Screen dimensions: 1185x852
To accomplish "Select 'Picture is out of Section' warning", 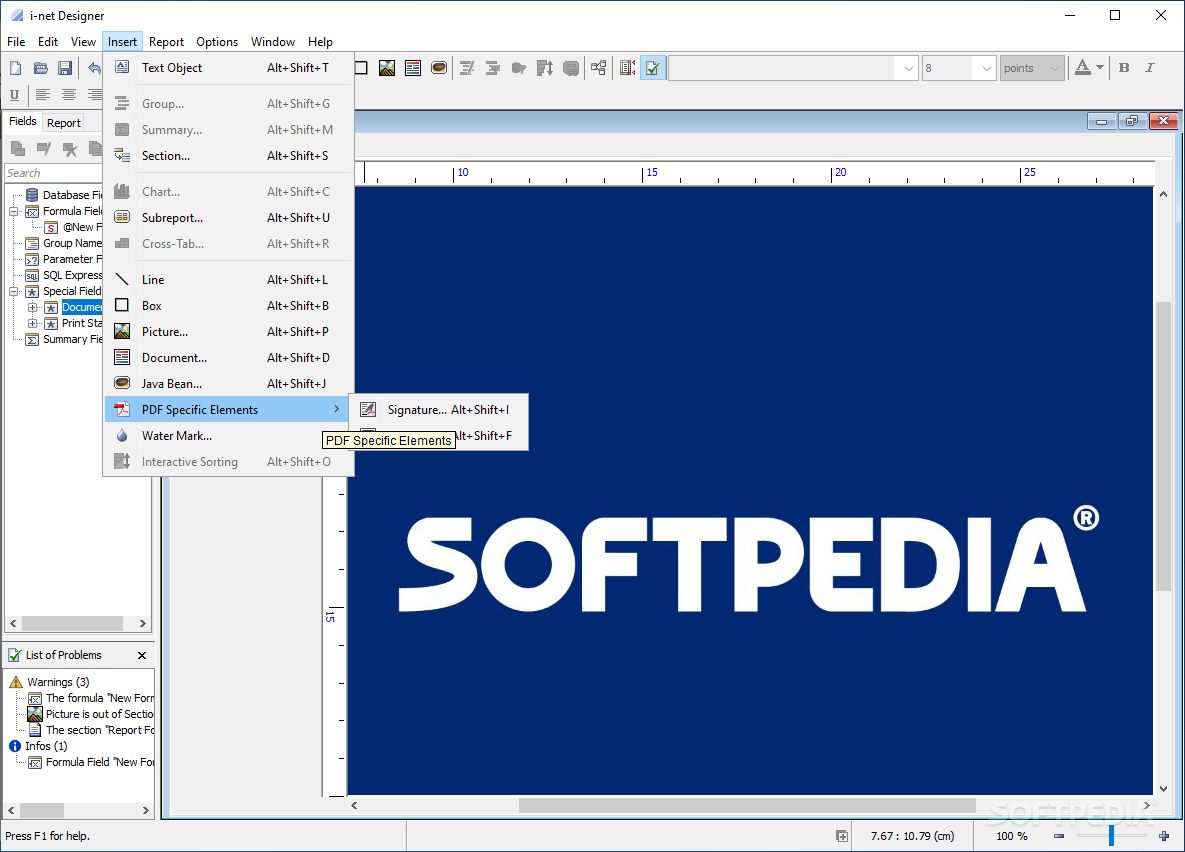I will click(x=99, y=714).
